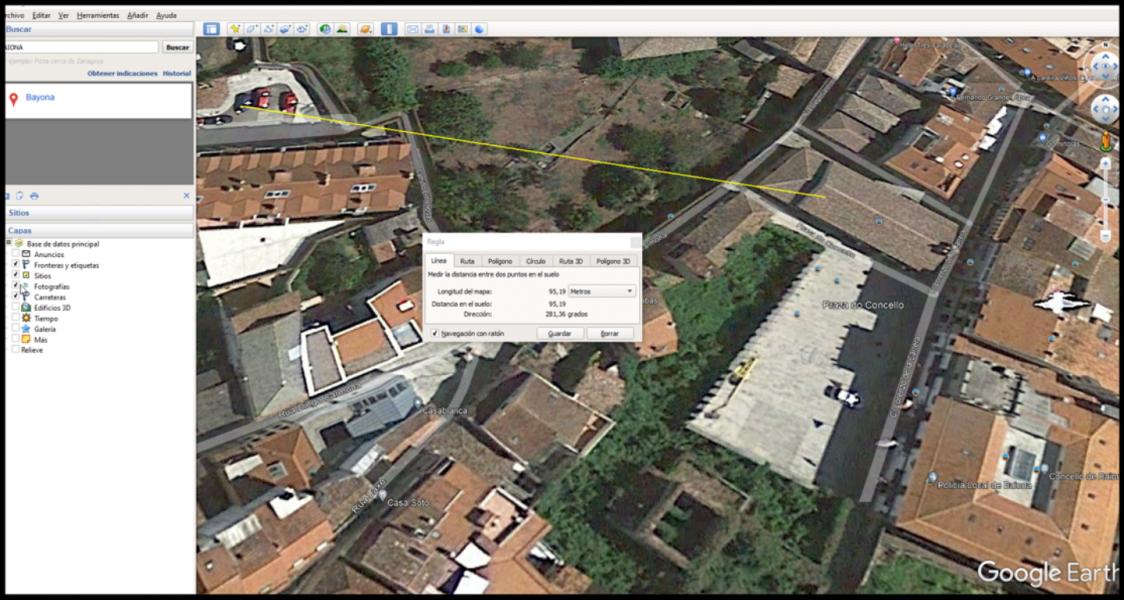Collapse the Base de datos principal tree

click(x=8, y=244)
